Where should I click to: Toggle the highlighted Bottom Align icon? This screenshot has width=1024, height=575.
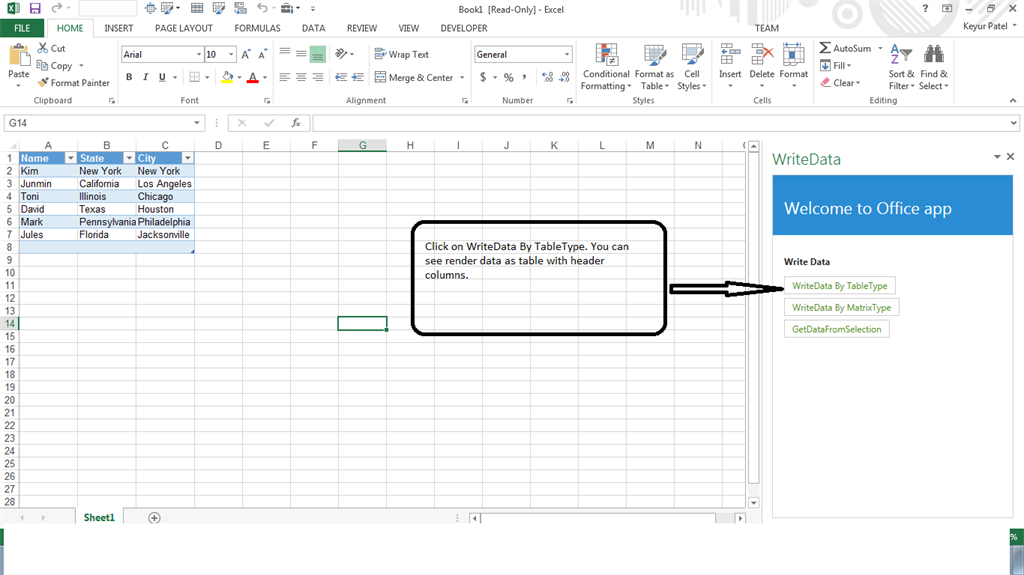tap(317, 54)
